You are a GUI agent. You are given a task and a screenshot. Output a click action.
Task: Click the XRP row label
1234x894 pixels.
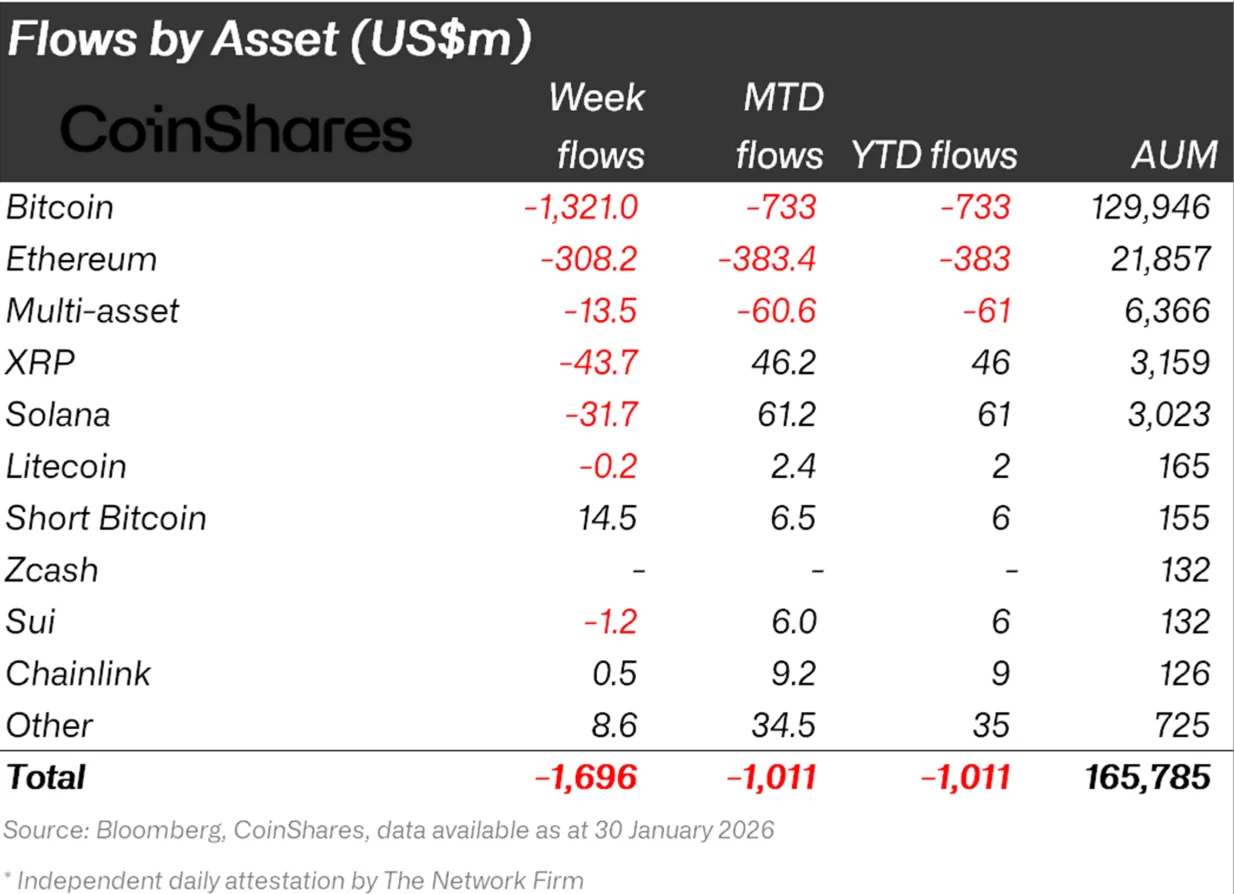click(40, 363)
